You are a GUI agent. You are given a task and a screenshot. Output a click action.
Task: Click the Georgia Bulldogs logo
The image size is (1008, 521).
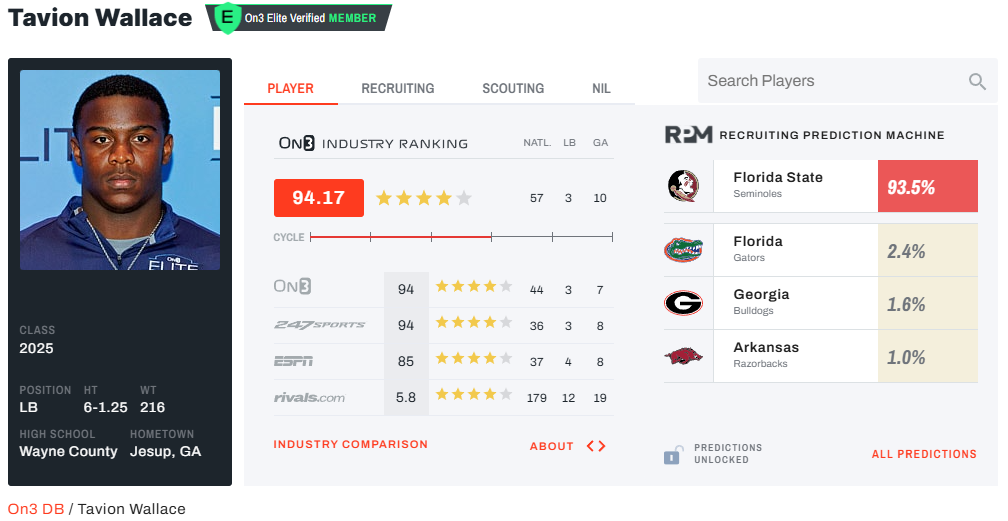[x=683, y=303]
